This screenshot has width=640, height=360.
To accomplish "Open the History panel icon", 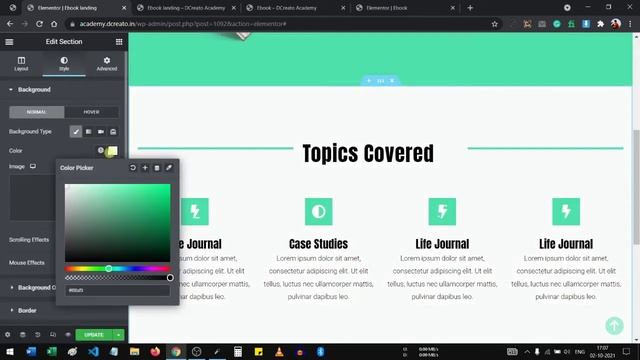I will (x=38, y=335).
